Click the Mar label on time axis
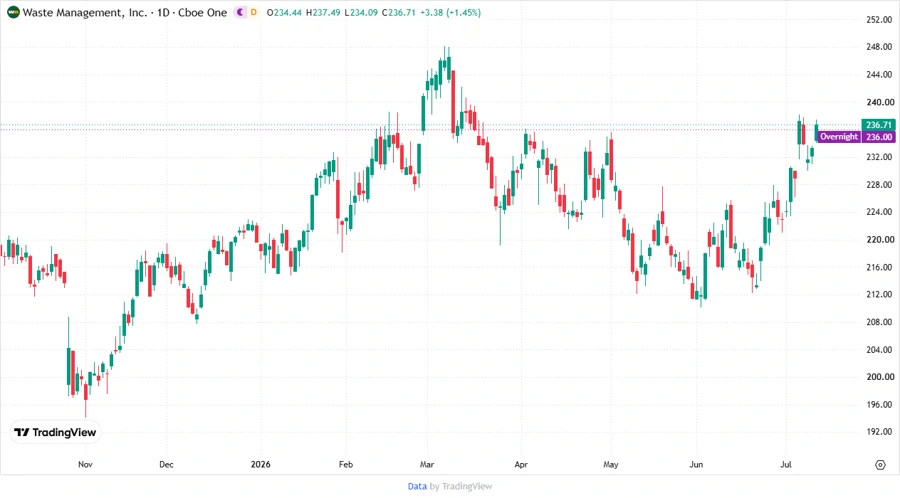 tap(426, 464)
